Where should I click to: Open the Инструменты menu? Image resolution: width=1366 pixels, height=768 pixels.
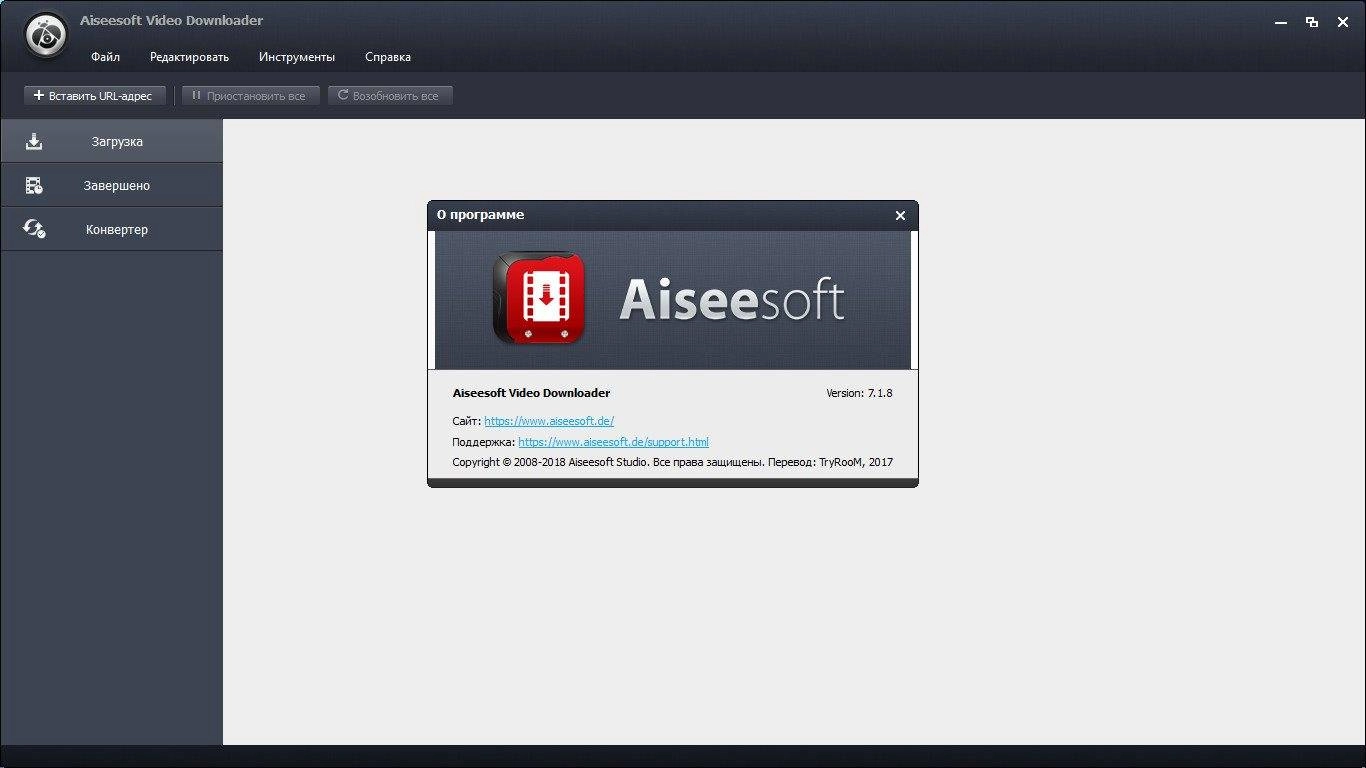[297, 57]
